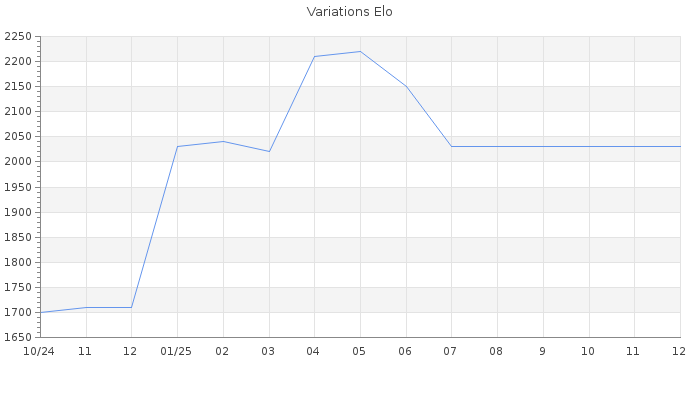Click the peak data point at month 05

click(360, 51)
